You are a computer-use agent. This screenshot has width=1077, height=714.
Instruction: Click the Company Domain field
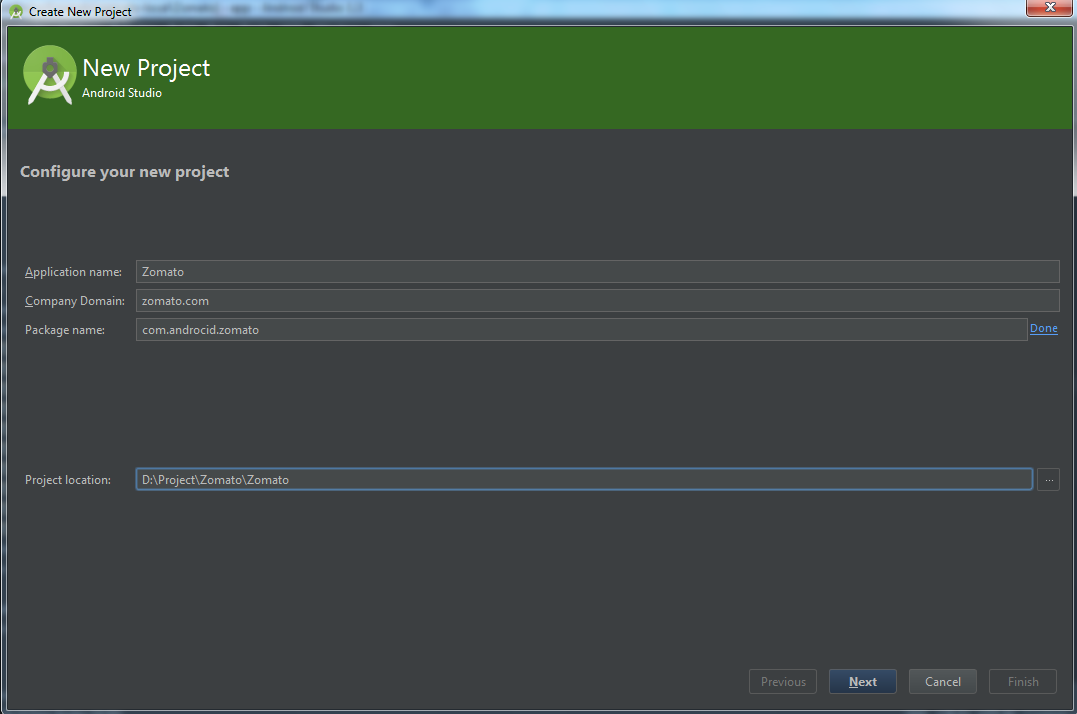[x=598, y=301]
